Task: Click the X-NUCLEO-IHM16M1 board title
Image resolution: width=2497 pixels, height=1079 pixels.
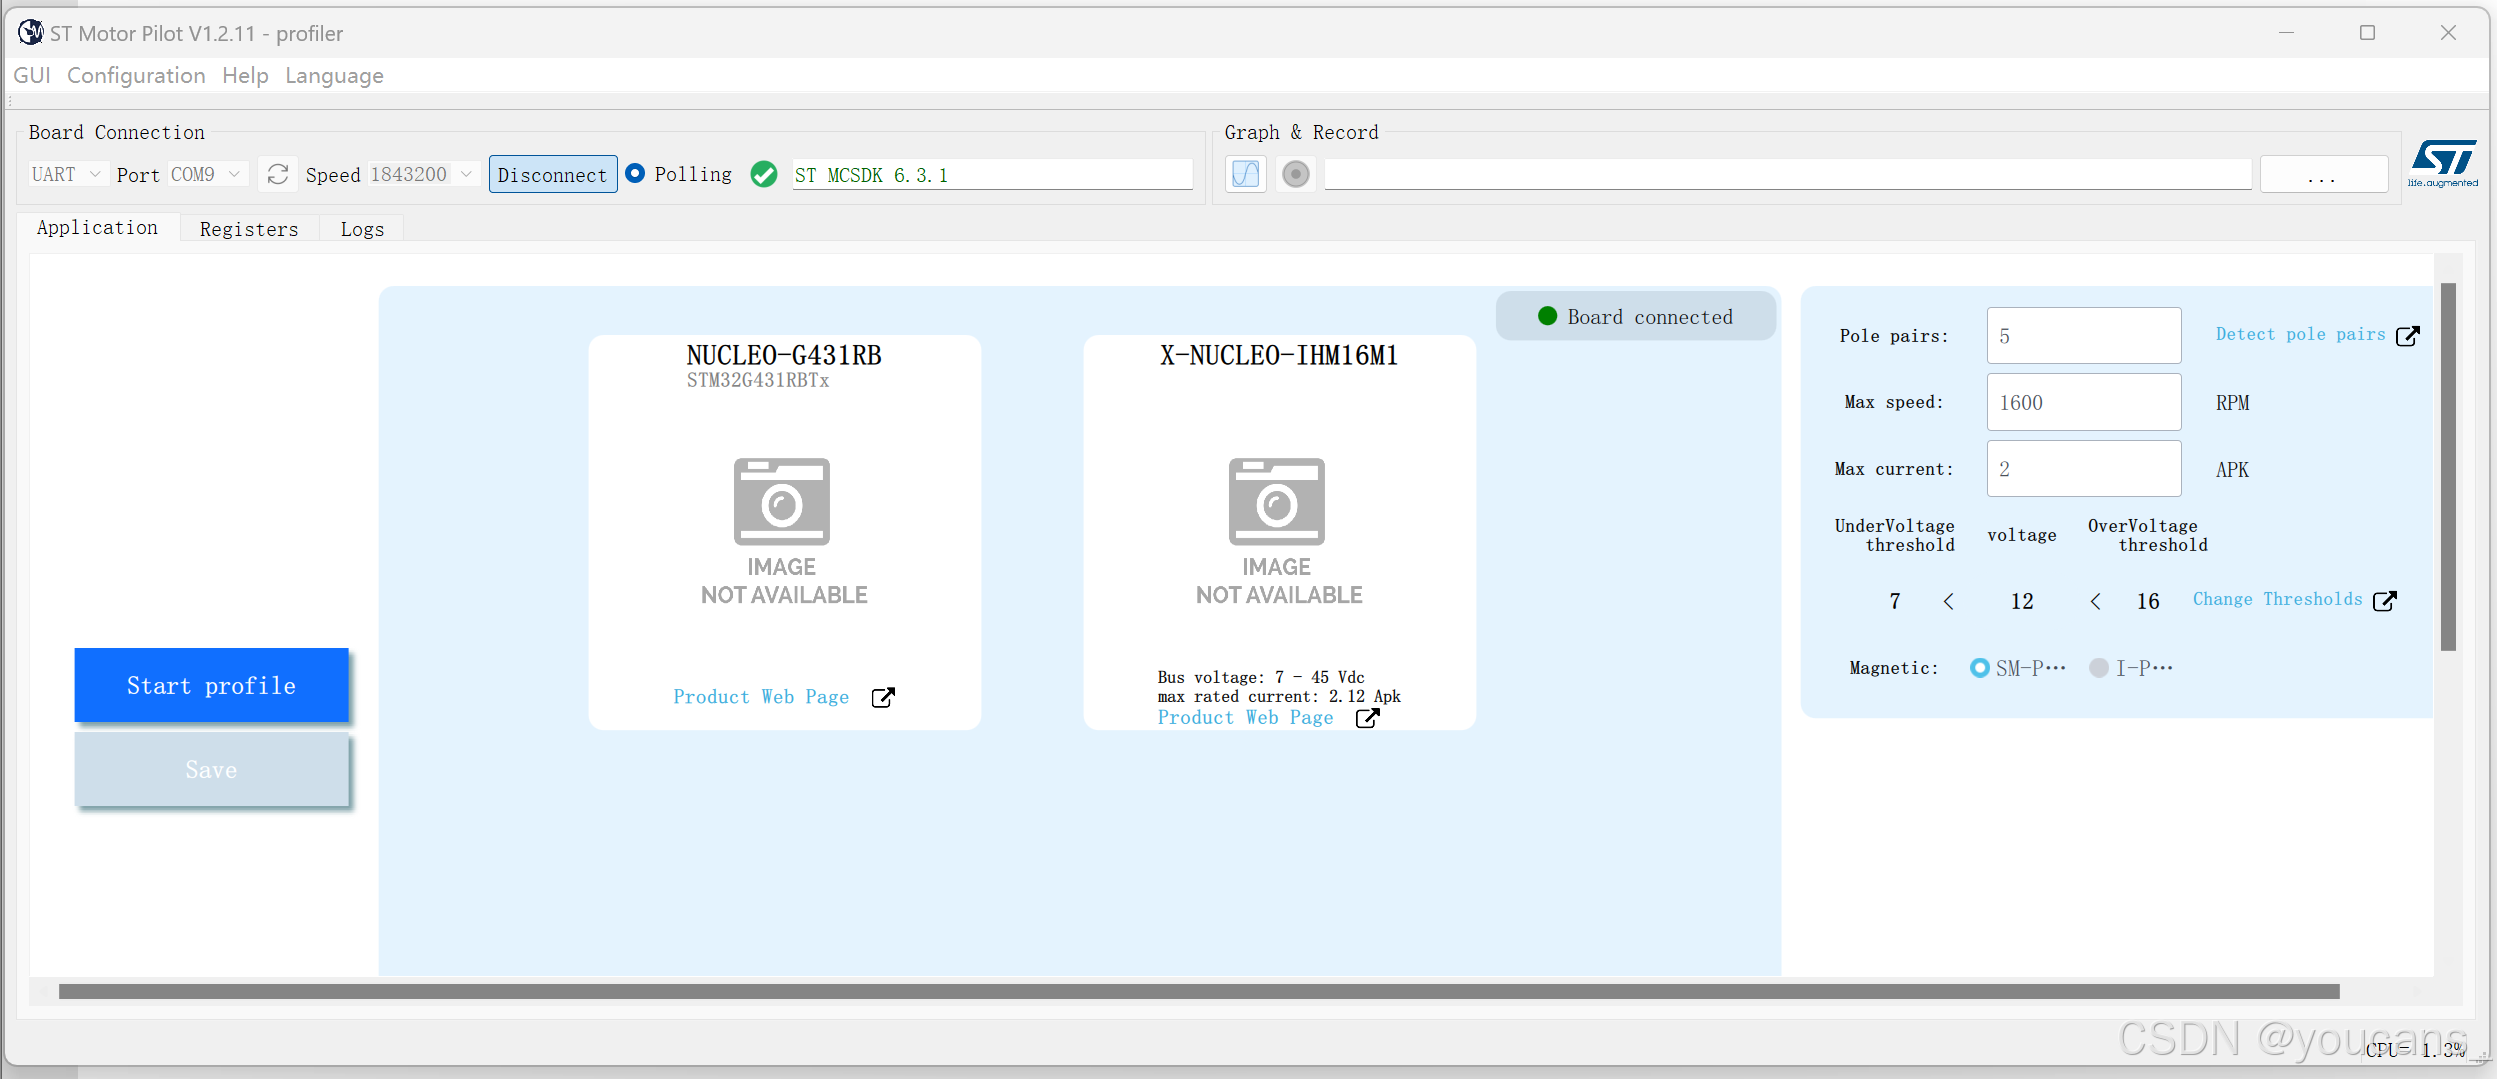Action: point(1278,355)
